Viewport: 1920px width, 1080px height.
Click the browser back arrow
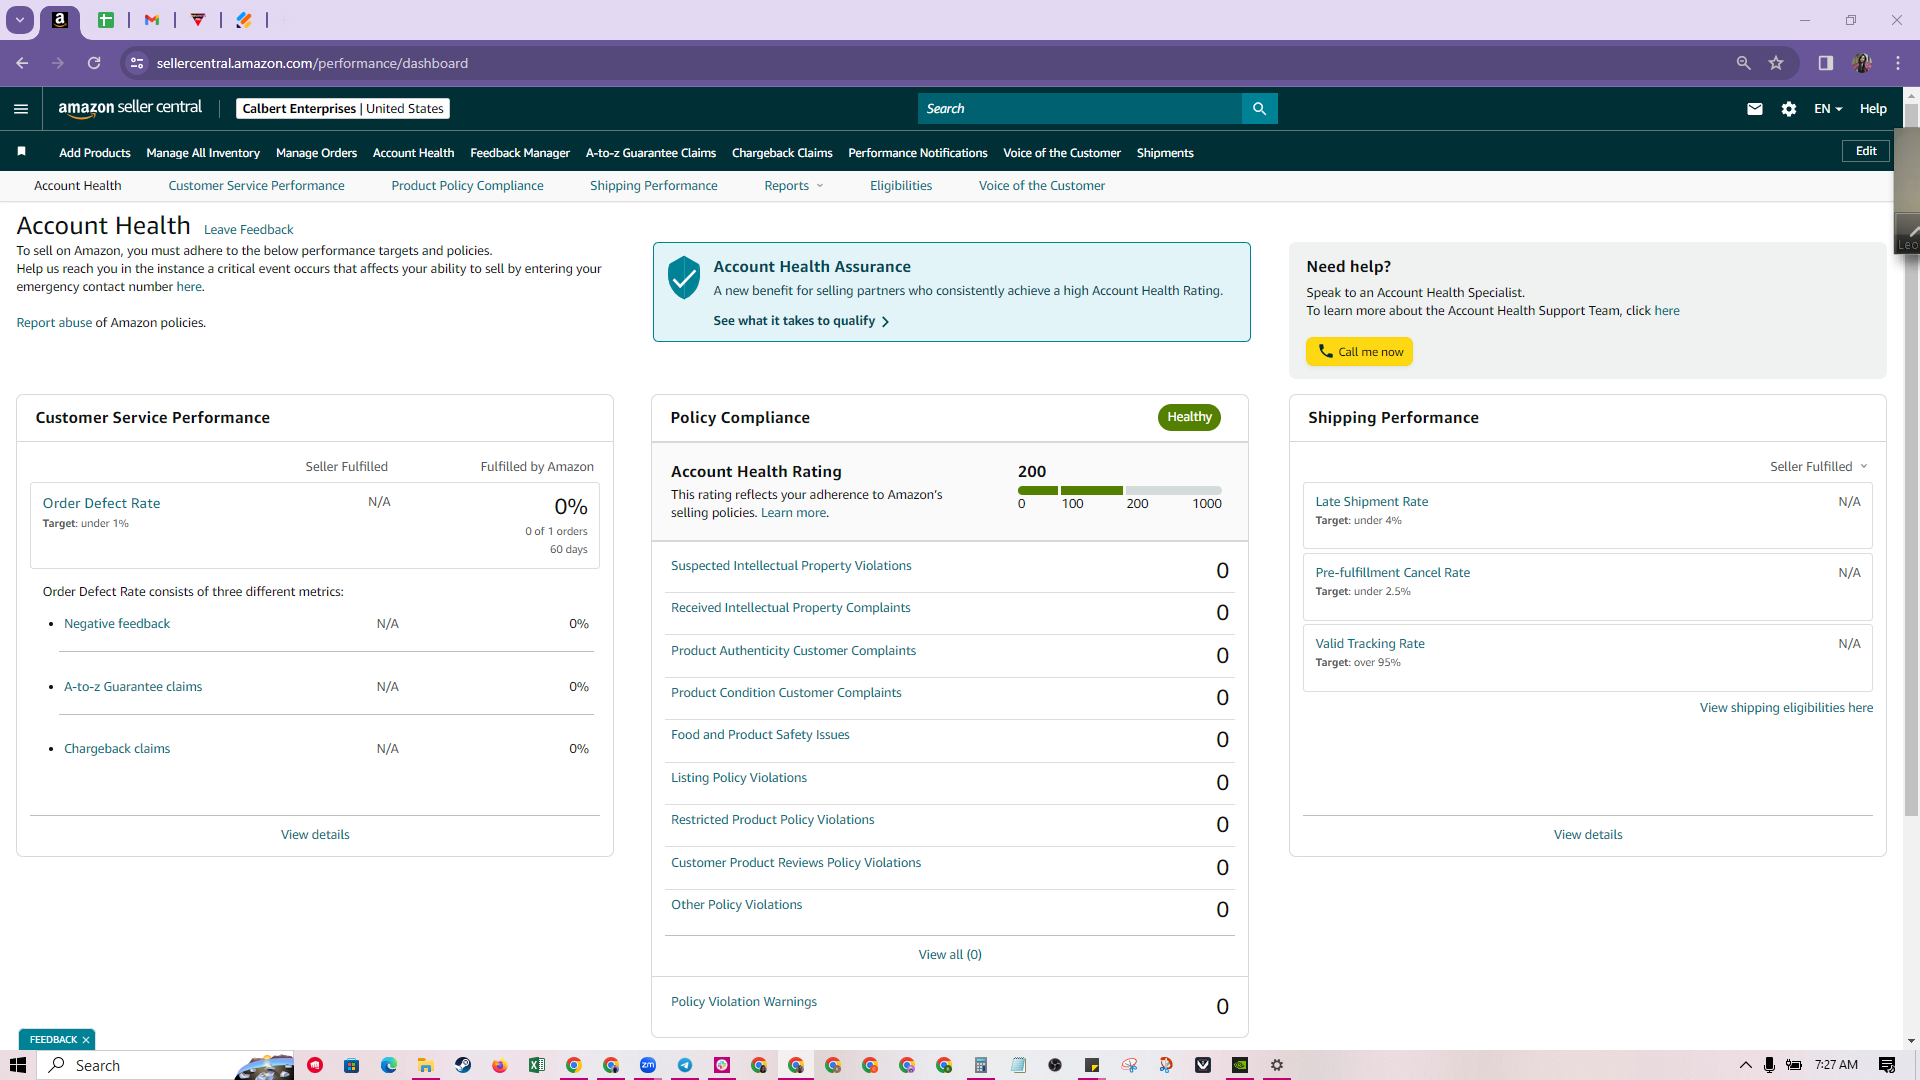pyautogui.click(x=22, y=63)
